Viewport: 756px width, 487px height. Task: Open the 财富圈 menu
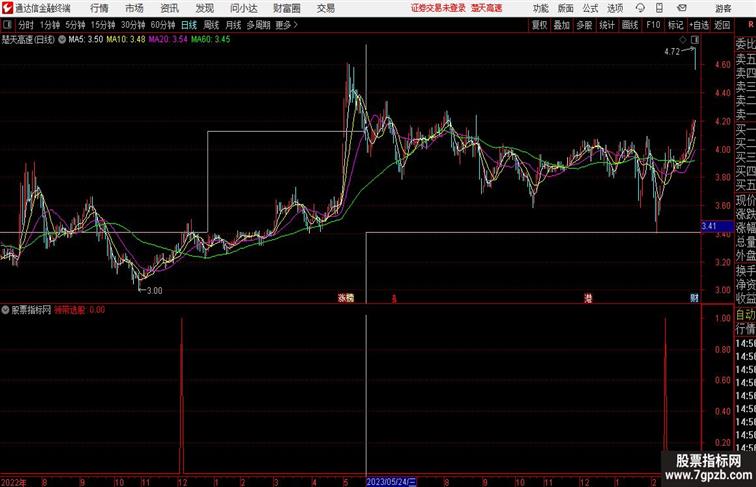point(286,8)
